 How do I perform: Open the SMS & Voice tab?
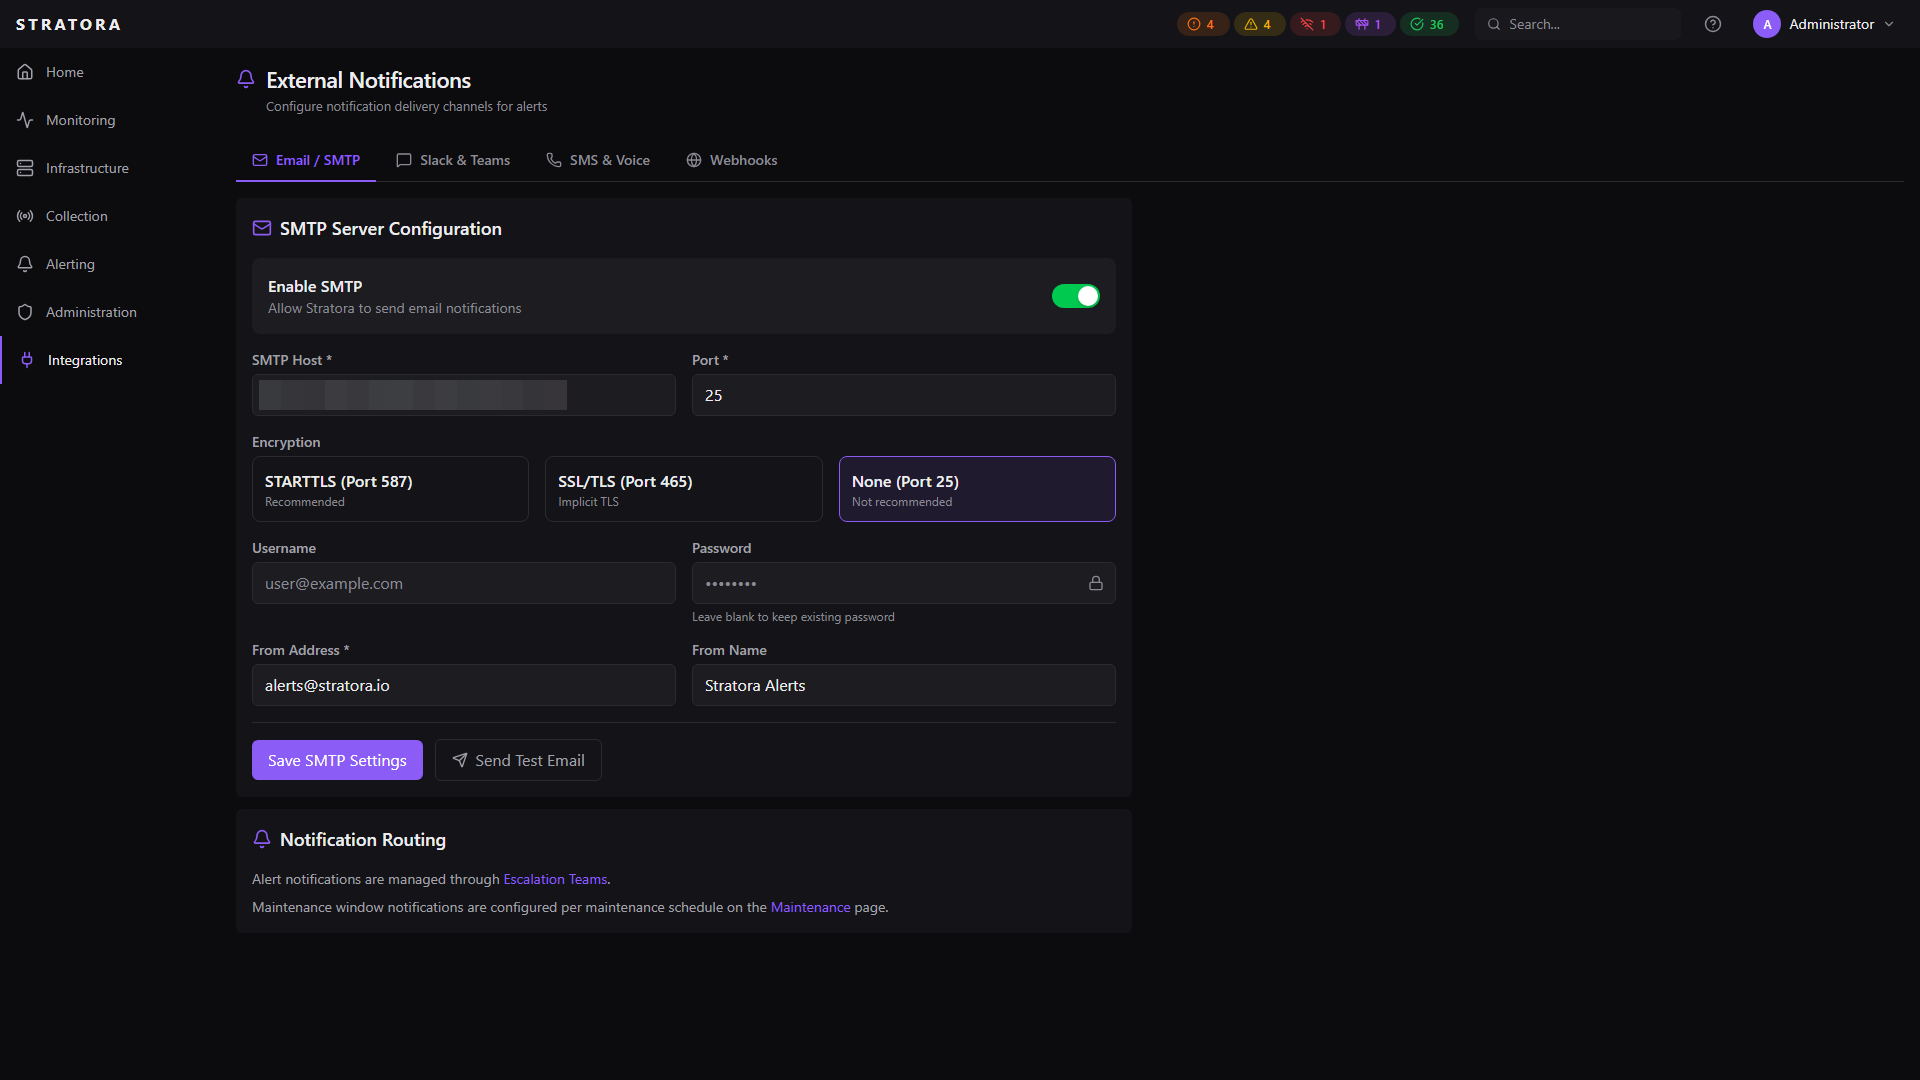598,160
